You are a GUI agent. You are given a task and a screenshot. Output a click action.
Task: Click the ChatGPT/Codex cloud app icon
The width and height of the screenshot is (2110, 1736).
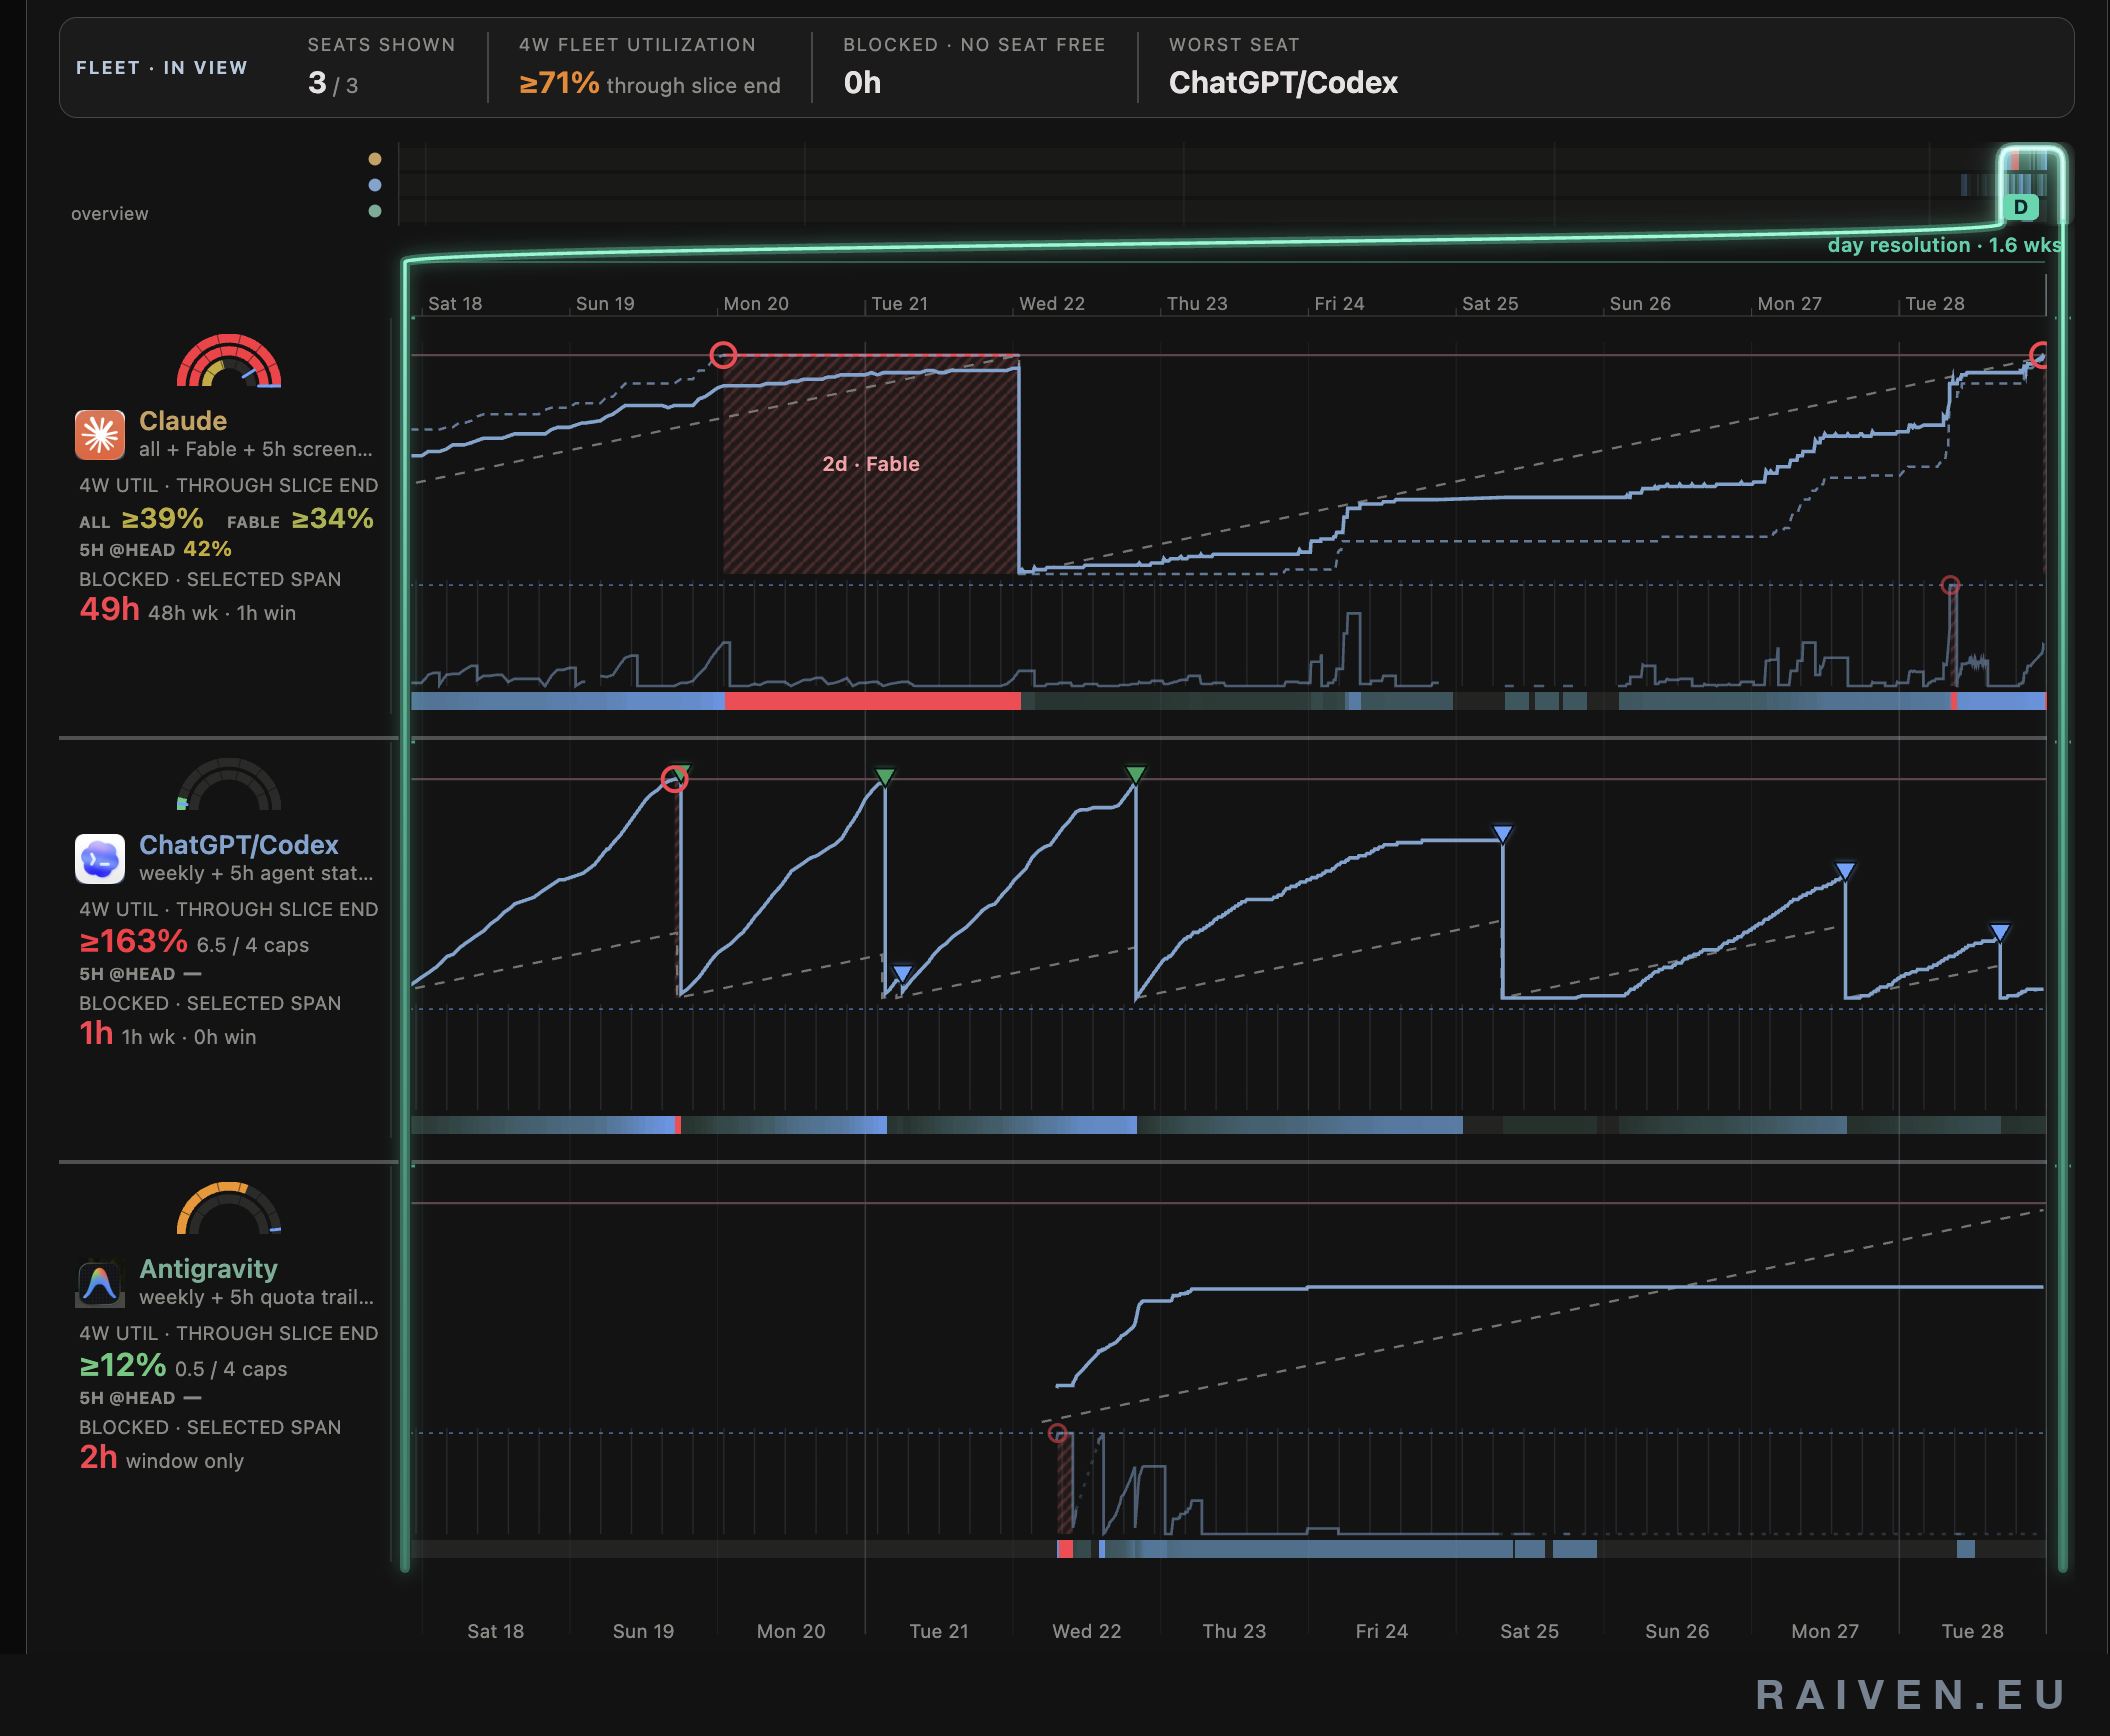(100, 859)
